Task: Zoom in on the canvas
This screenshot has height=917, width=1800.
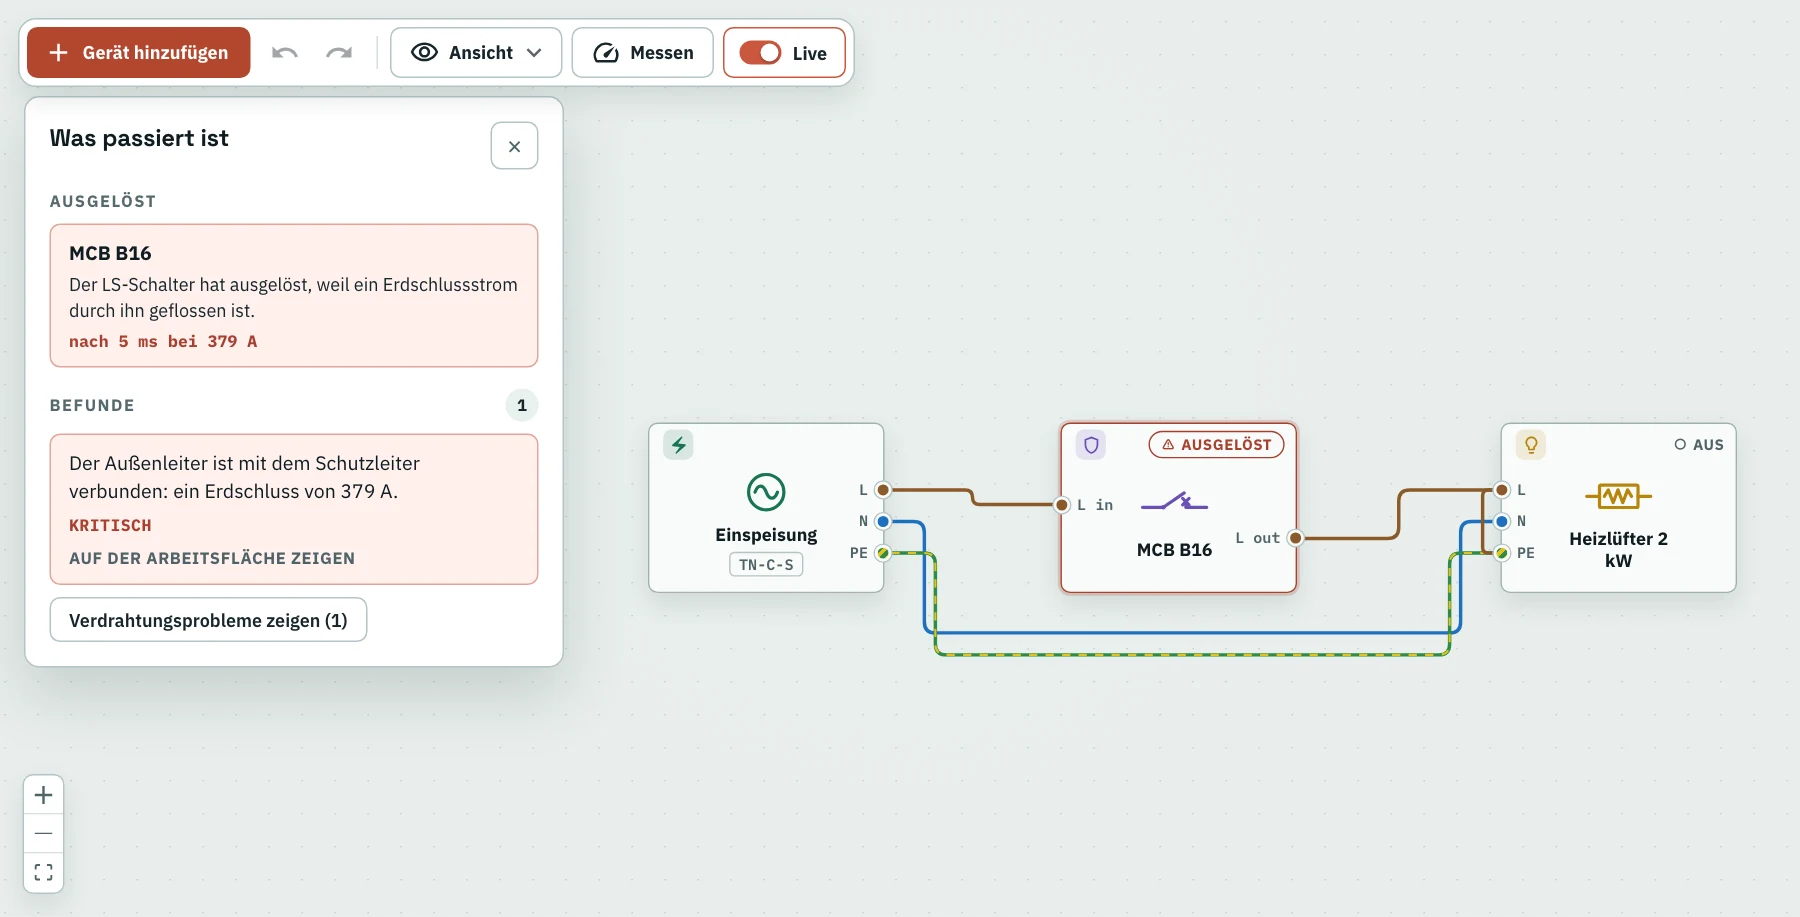Action: [x=43, y=795]
